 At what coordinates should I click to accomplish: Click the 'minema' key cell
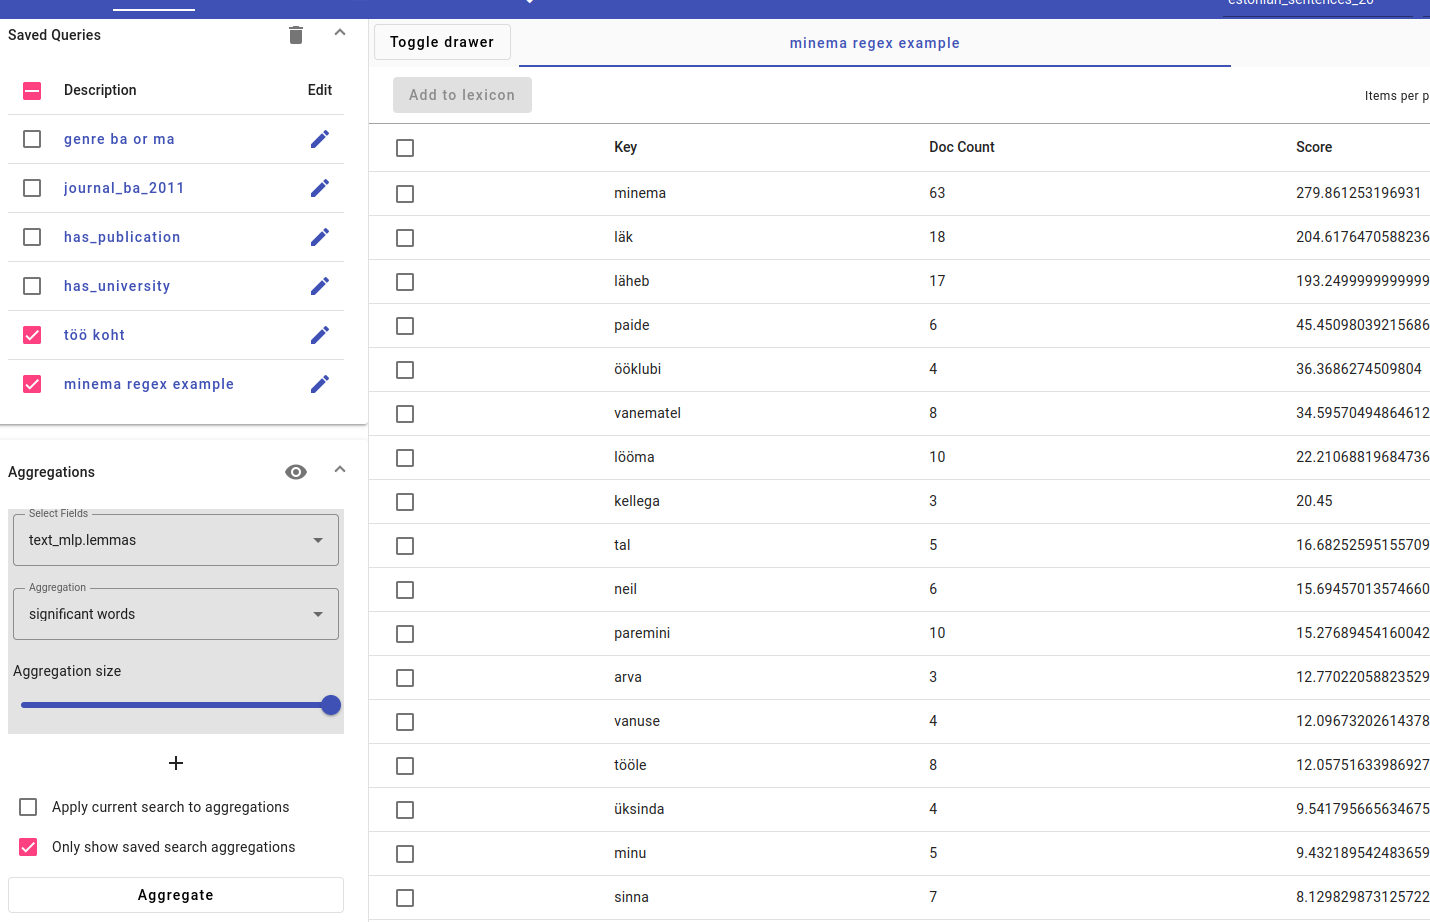(640, 193)
